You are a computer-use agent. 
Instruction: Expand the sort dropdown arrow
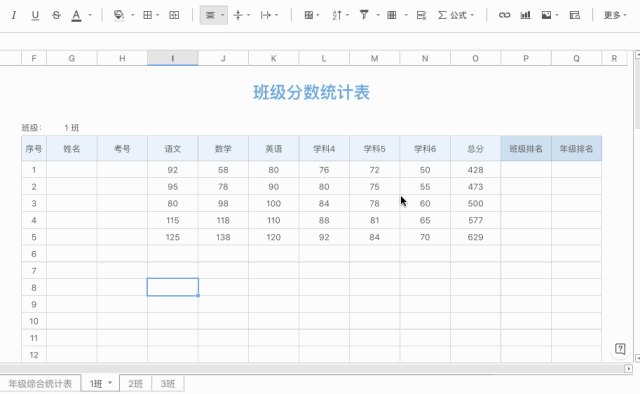click(x=347, y=15)
